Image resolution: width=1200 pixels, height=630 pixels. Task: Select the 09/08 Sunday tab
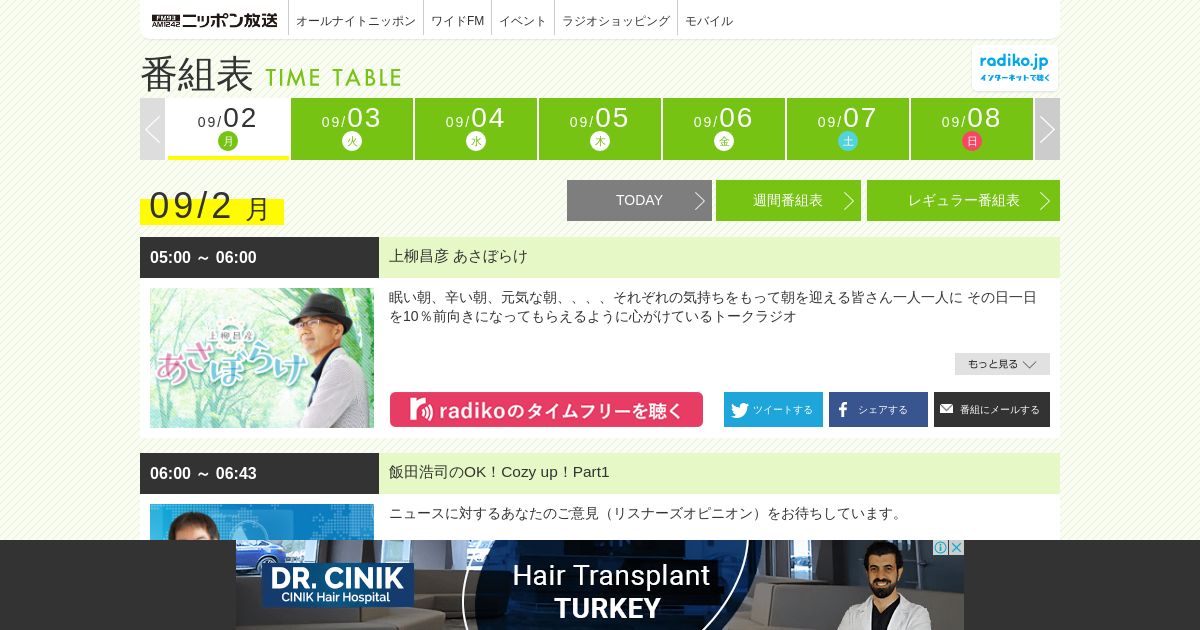click(972, 129)
